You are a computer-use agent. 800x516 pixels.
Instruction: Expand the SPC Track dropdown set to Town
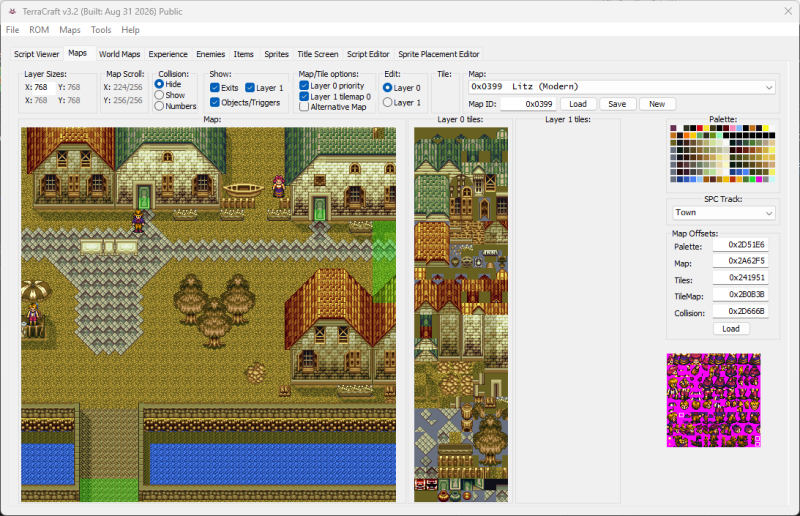723,213
